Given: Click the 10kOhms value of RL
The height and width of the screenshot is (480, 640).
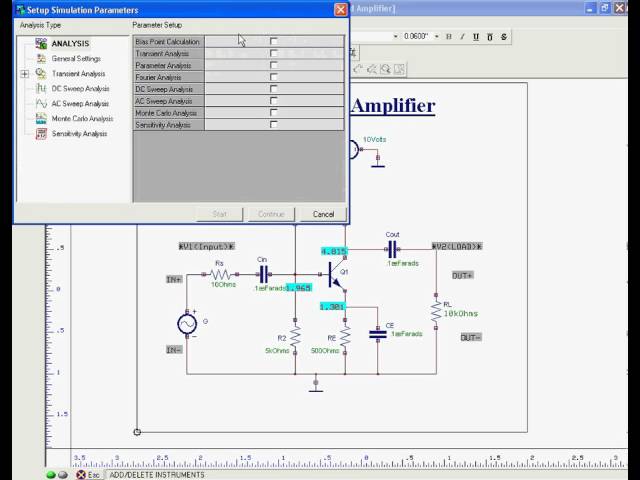Looking at the screenshot, I should [461, 314].
